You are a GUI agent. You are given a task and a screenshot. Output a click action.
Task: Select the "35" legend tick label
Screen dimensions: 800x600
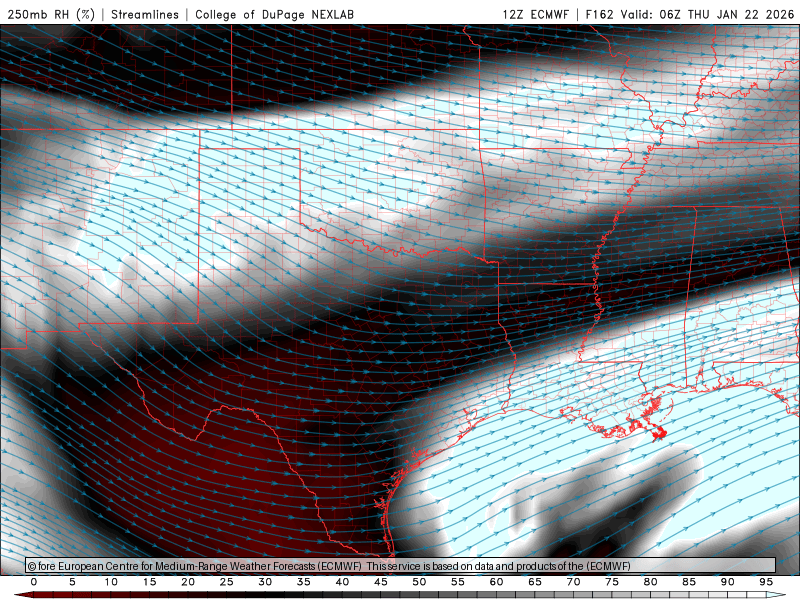[x=304, y=582]
